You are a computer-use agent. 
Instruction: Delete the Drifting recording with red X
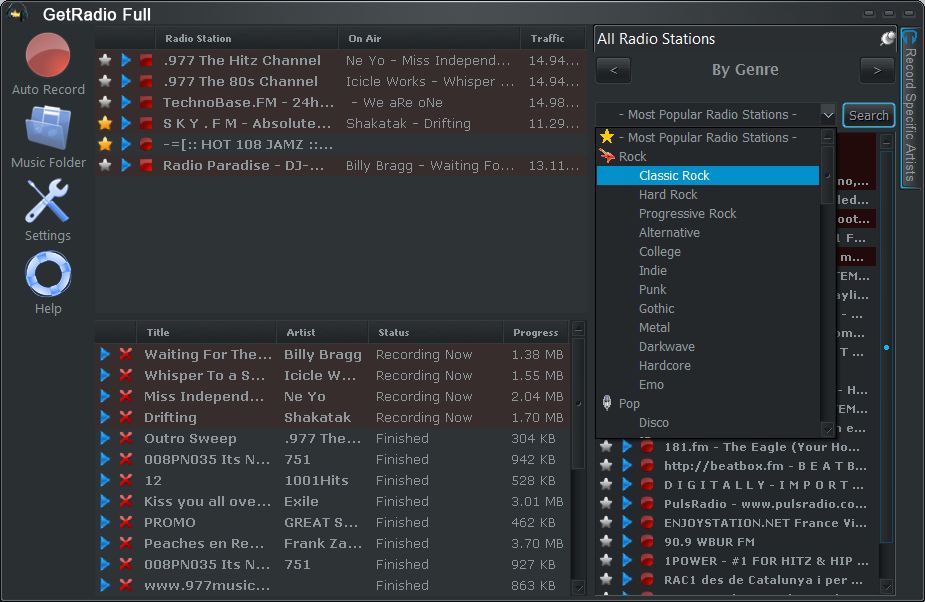(126, 418)
